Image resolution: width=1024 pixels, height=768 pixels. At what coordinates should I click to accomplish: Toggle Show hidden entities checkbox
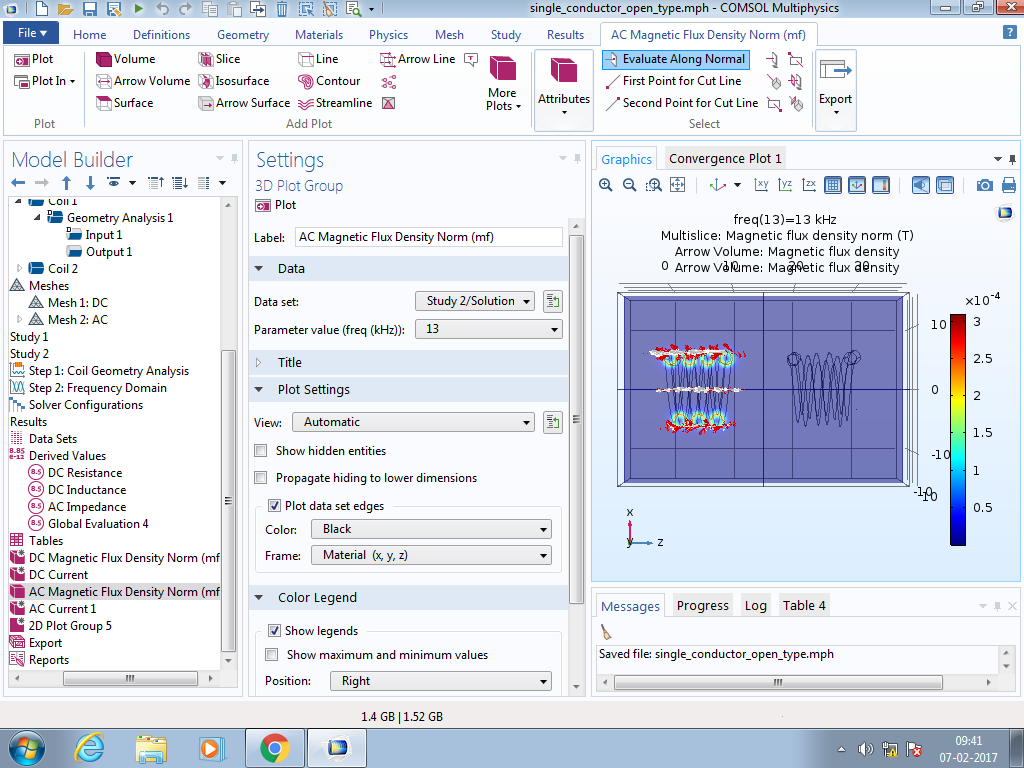(x=261, y=451)
